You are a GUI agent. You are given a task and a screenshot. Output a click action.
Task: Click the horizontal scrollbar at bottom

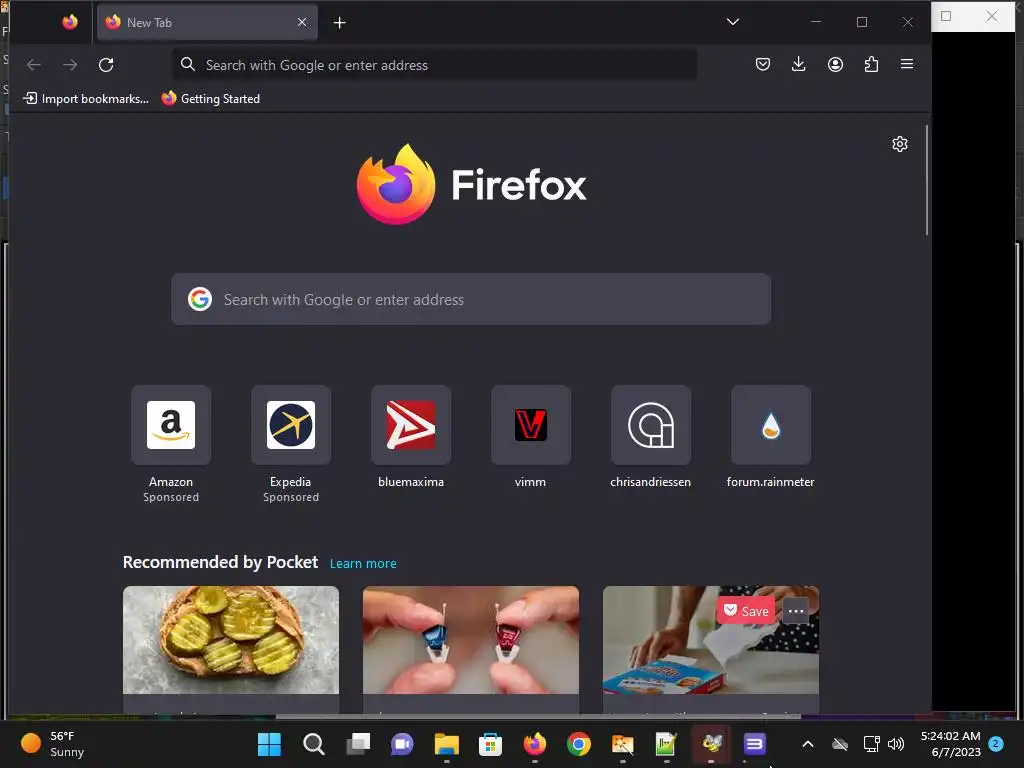[538, 716]
